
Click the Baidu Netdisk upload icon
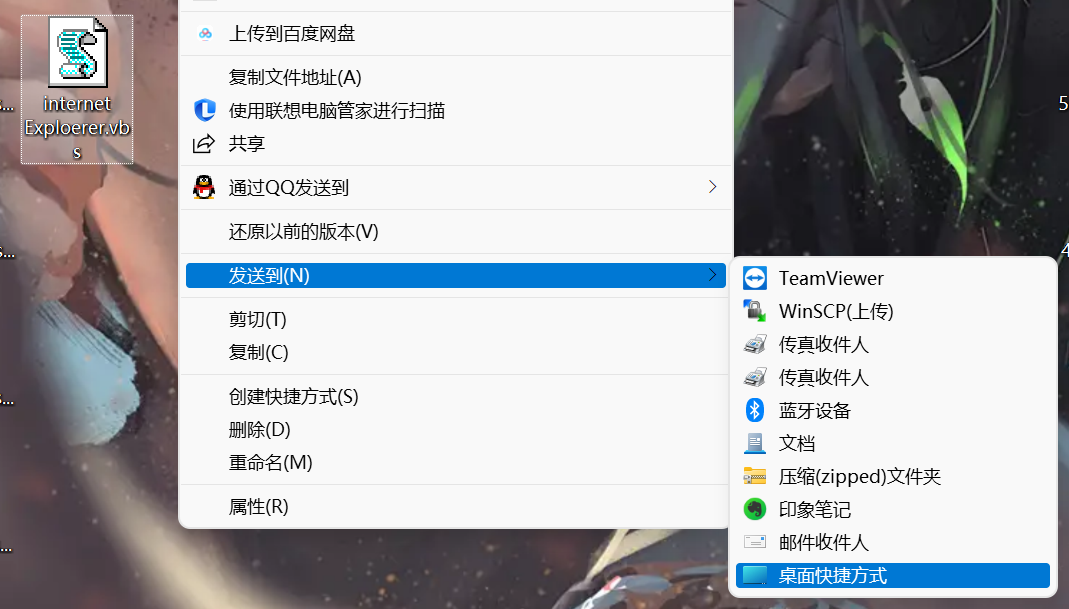click(x=205, y=34)
